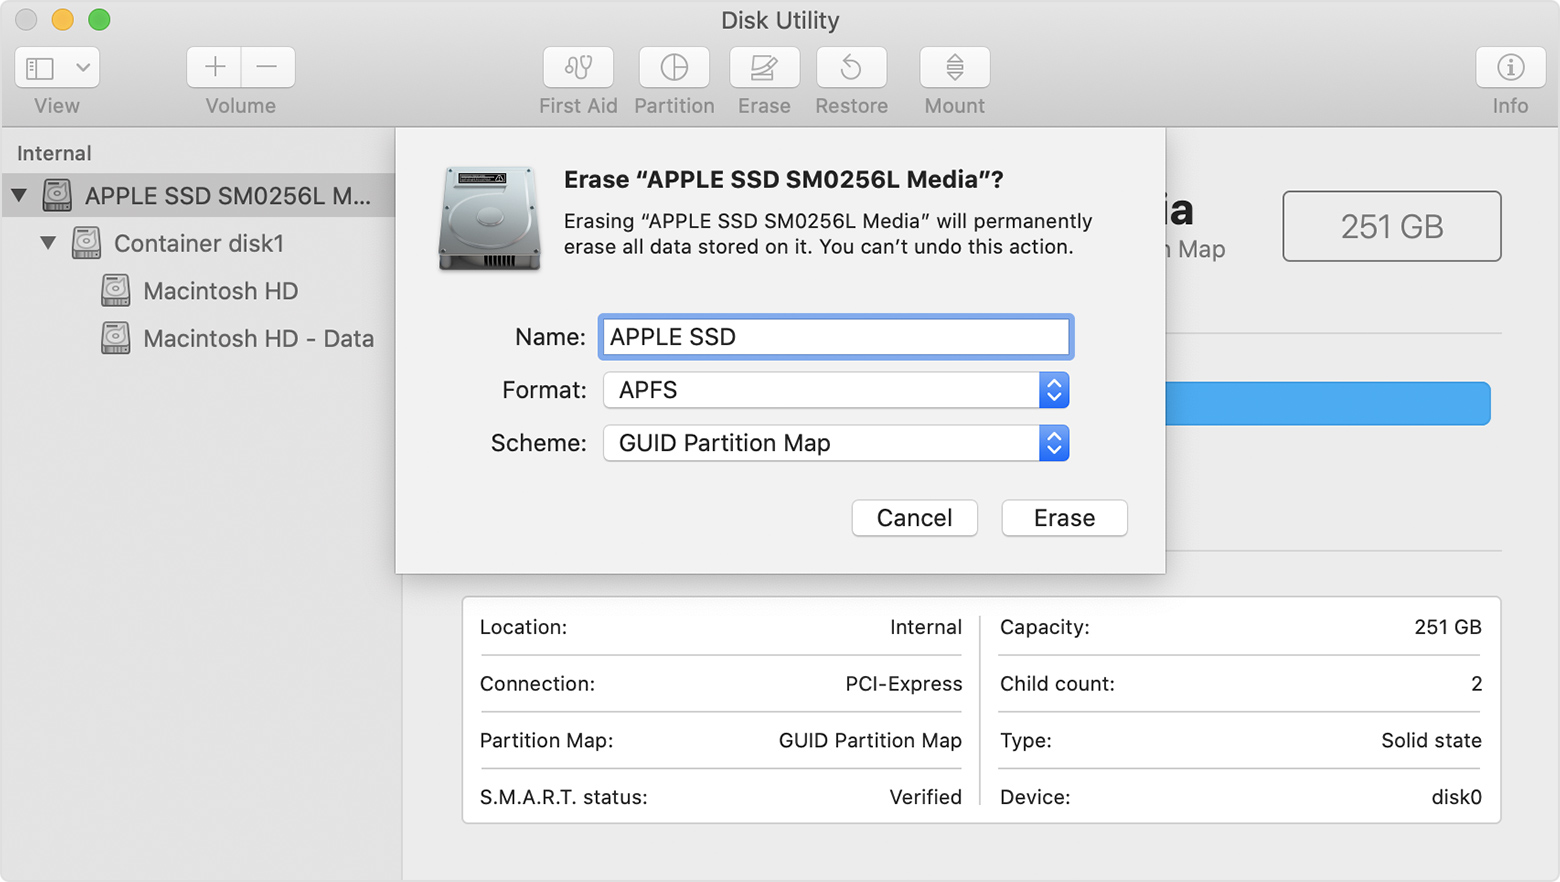The image size is (1560, 882).
Task: Collapse the APPLE SSD SM0256L disclosure triangle
Action: click(18, 196)
